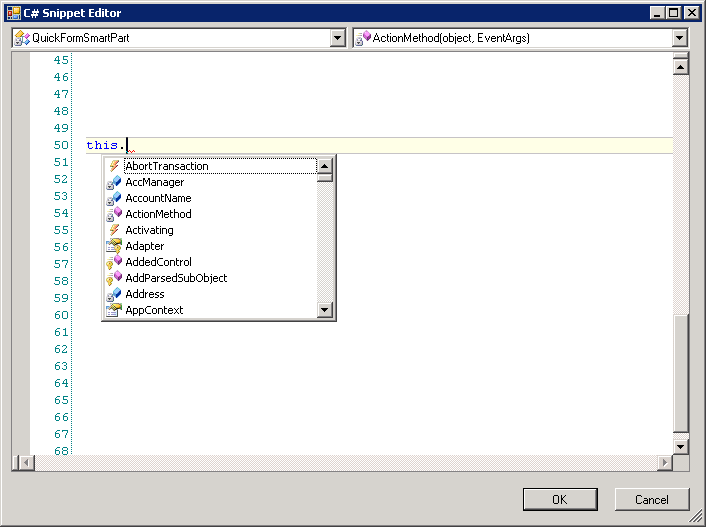Click the property icon next to Adapter
Image resolution: width=706 pixels, height=527 pixels.
pyautogui.click(x=114, y=246)
